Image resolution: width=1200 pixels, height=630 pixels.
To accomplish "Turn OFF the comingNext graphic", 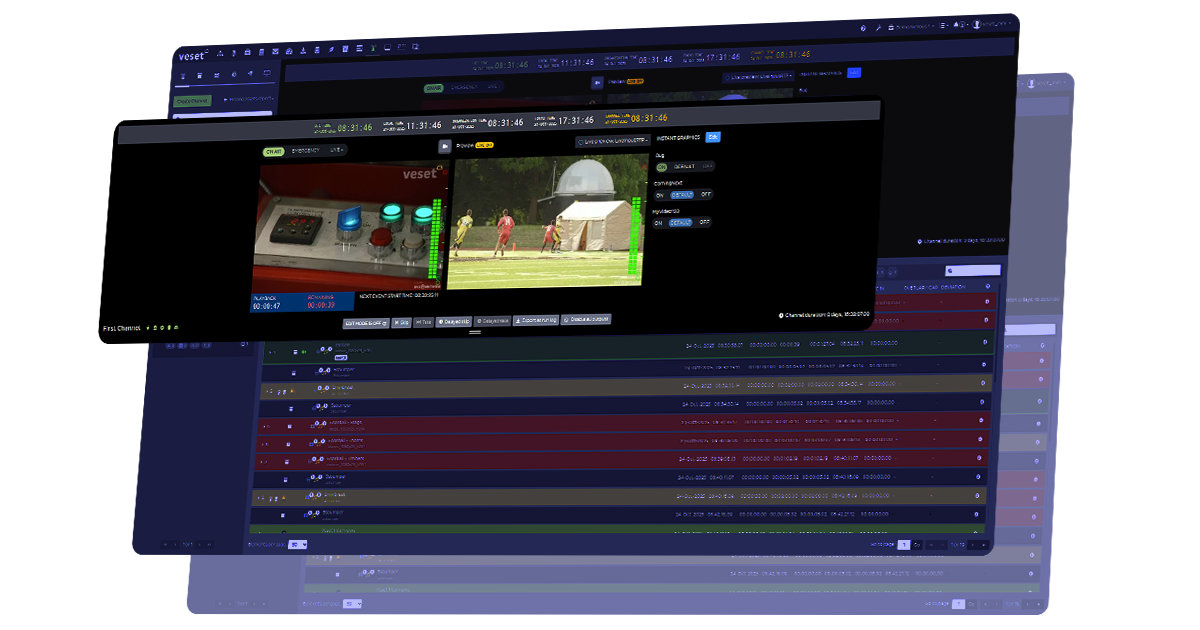I will coord(704,193).
